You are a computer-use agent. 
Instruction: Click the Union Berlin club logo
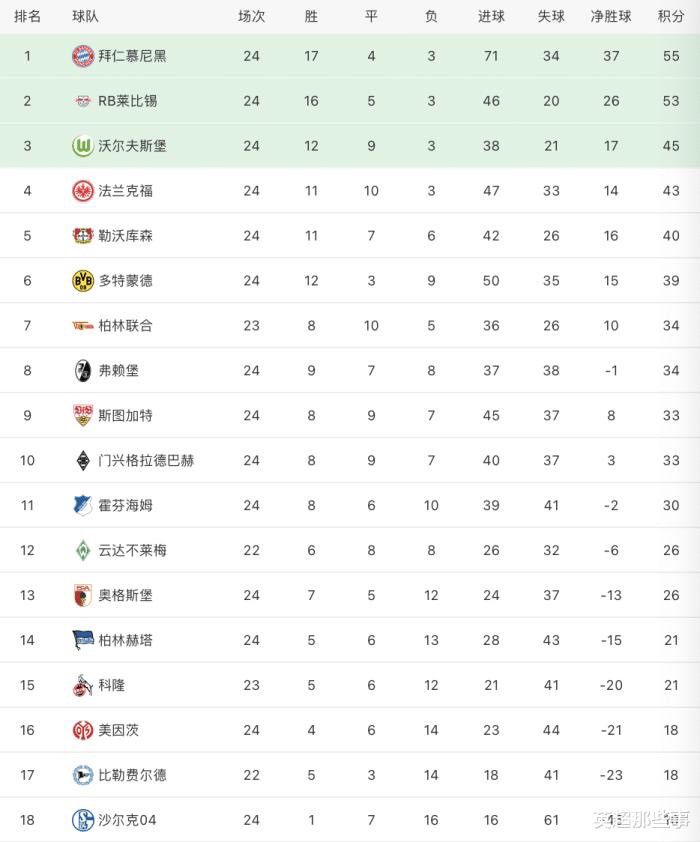pyautogui.click(x=83, y=326)
